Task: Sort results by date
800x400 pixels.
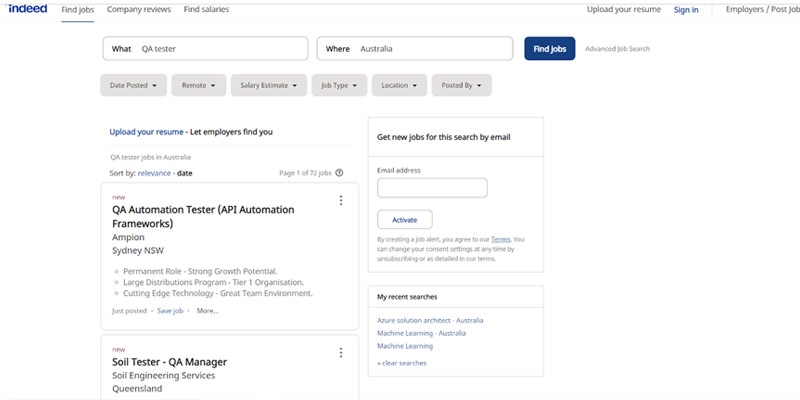Action: tap(185, 173)
